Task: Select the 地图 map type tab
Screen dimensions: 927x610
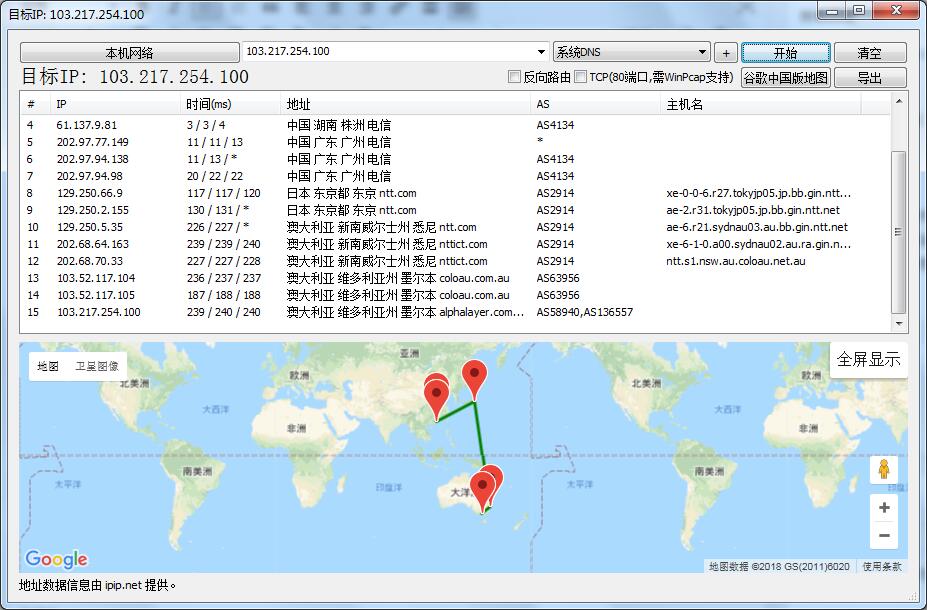Action: coord(48,367)
